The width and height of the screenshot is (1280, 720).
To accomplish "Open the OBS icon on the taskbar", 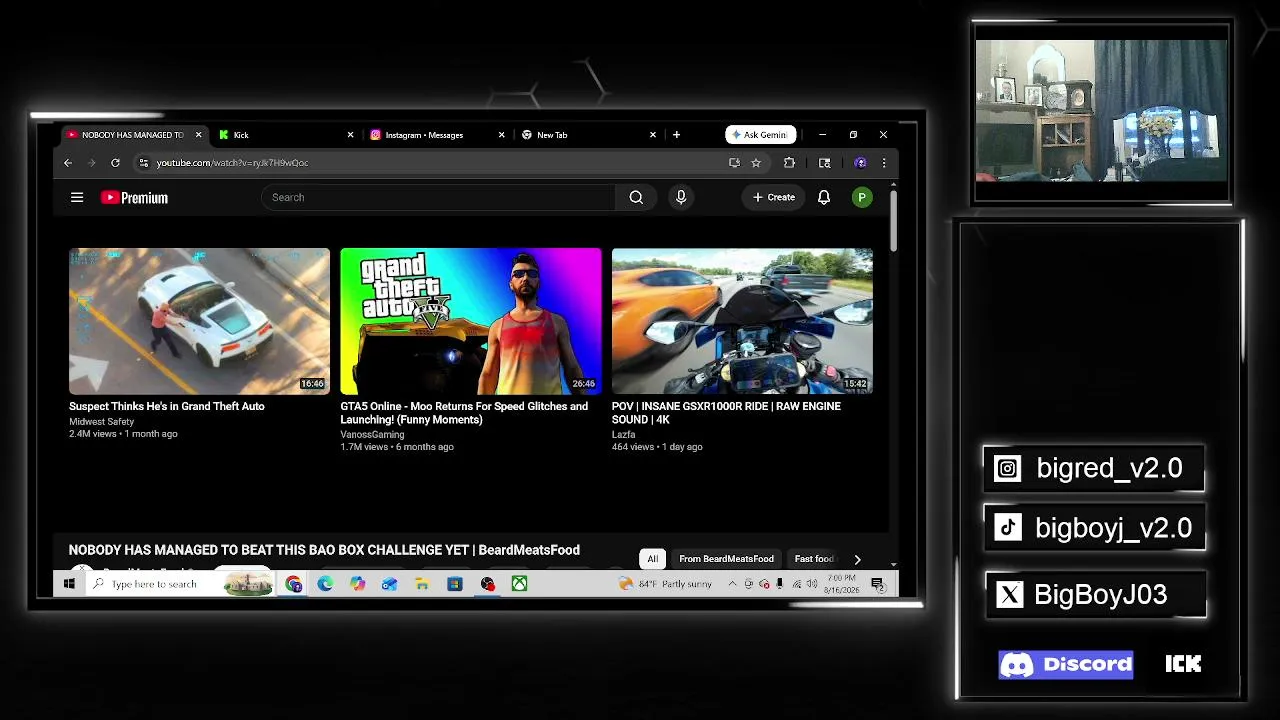I will click(x=487, y=584).
